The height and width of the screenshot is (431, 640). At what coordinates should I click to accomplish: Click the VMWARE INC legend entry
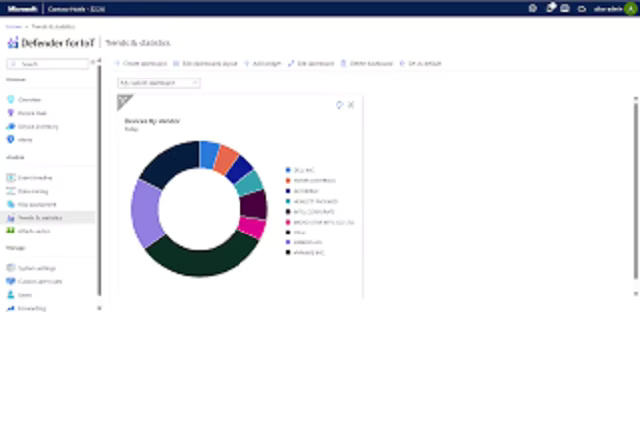tap(305, 253)
